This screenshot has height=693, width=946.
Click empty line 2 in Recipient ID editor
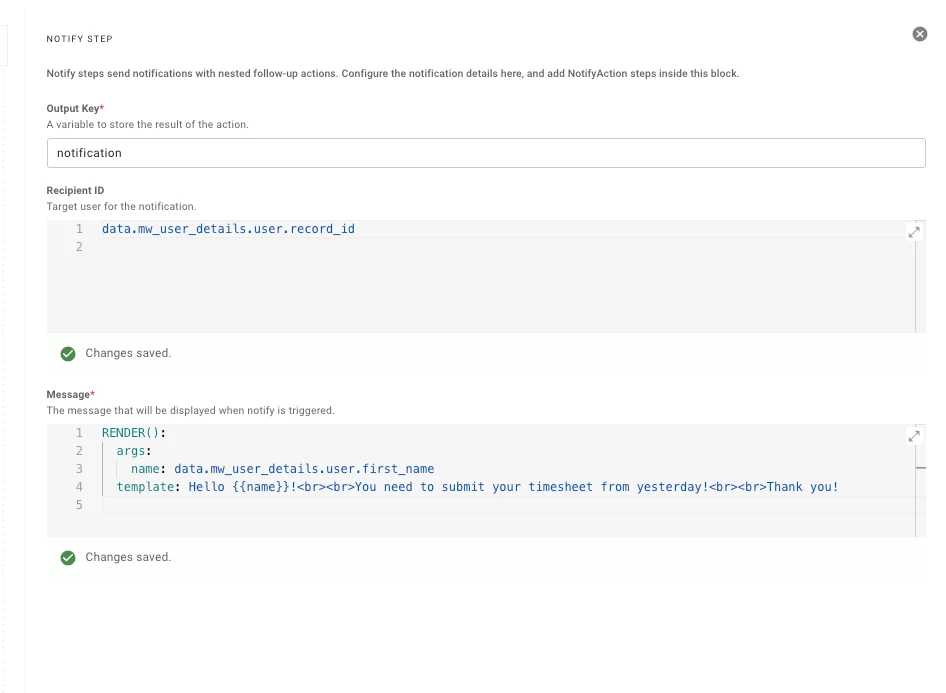[400, 247]
